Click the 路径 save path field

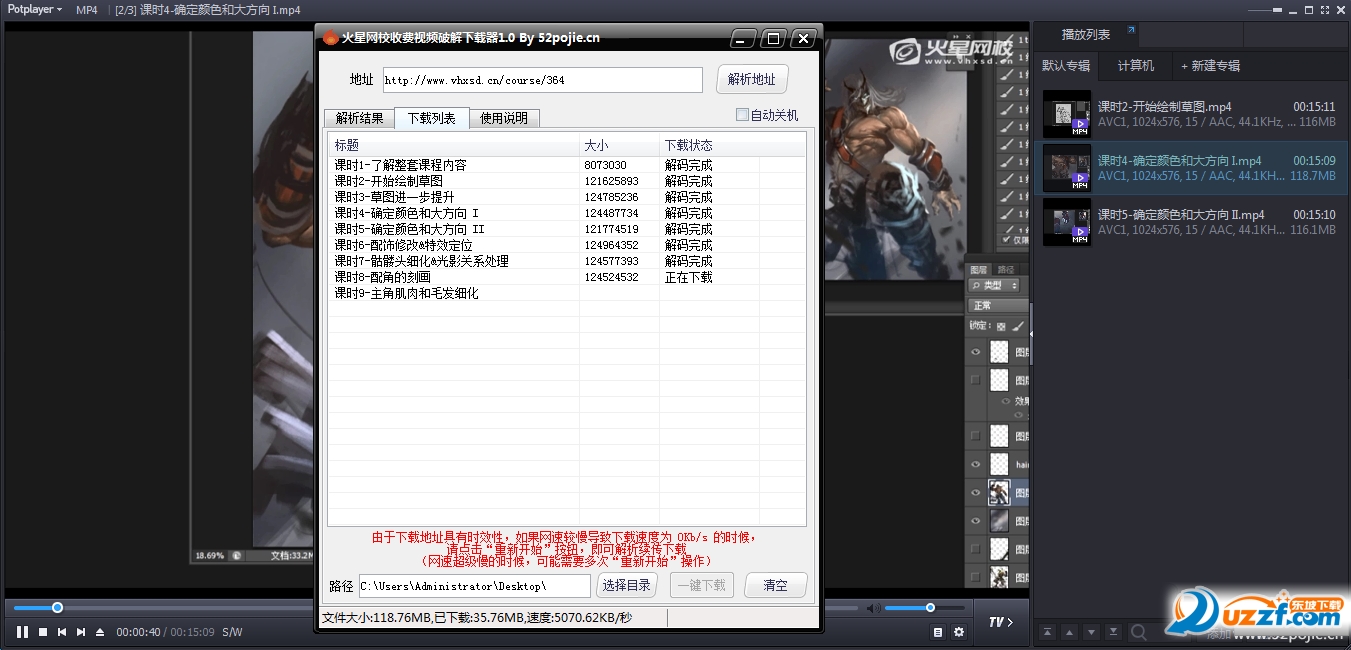(x=474, y=586)
